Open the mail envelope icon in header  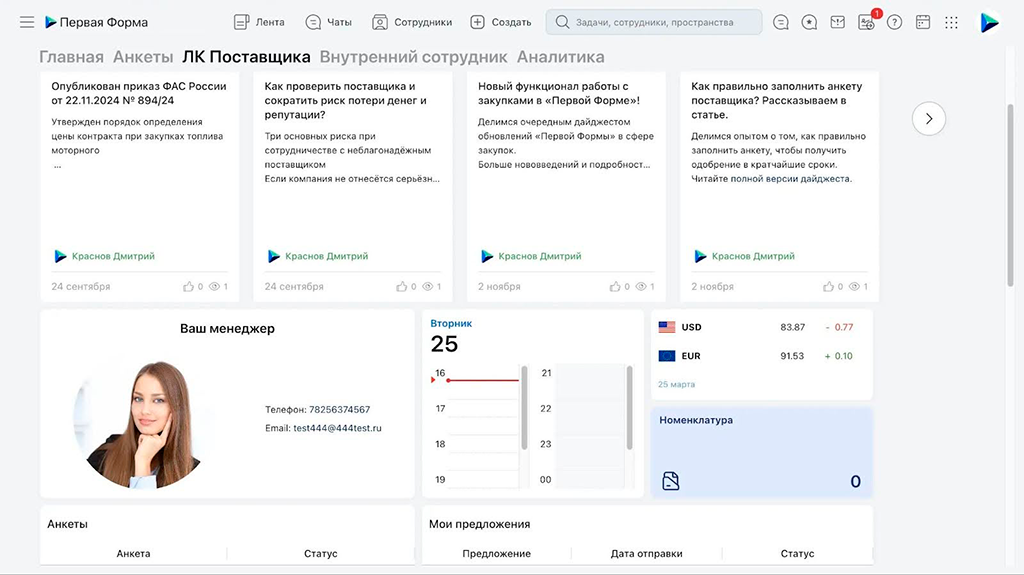tap(837, 22)
